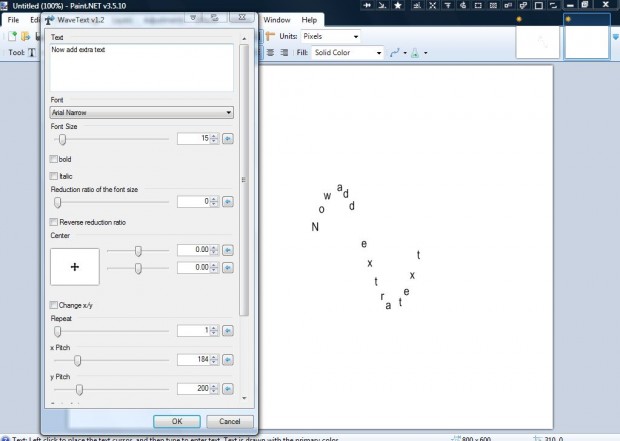Click the y Pitch value field 200
Viewport: 620px width, 441px height.
[194, 389]
